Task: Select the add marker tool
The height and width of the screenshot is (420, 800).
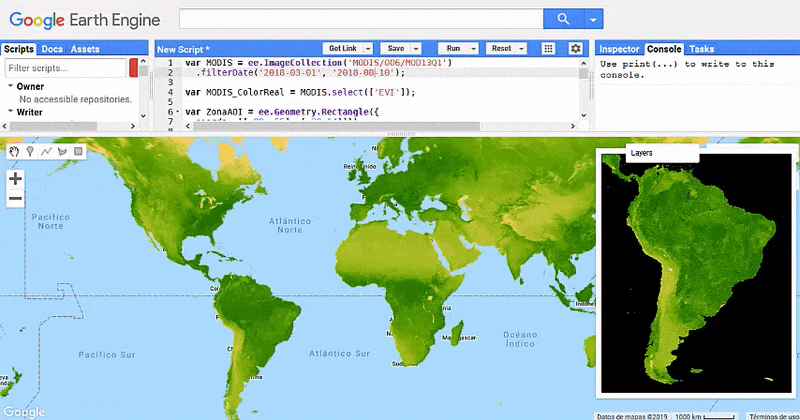Action: [x=30, y=152]
